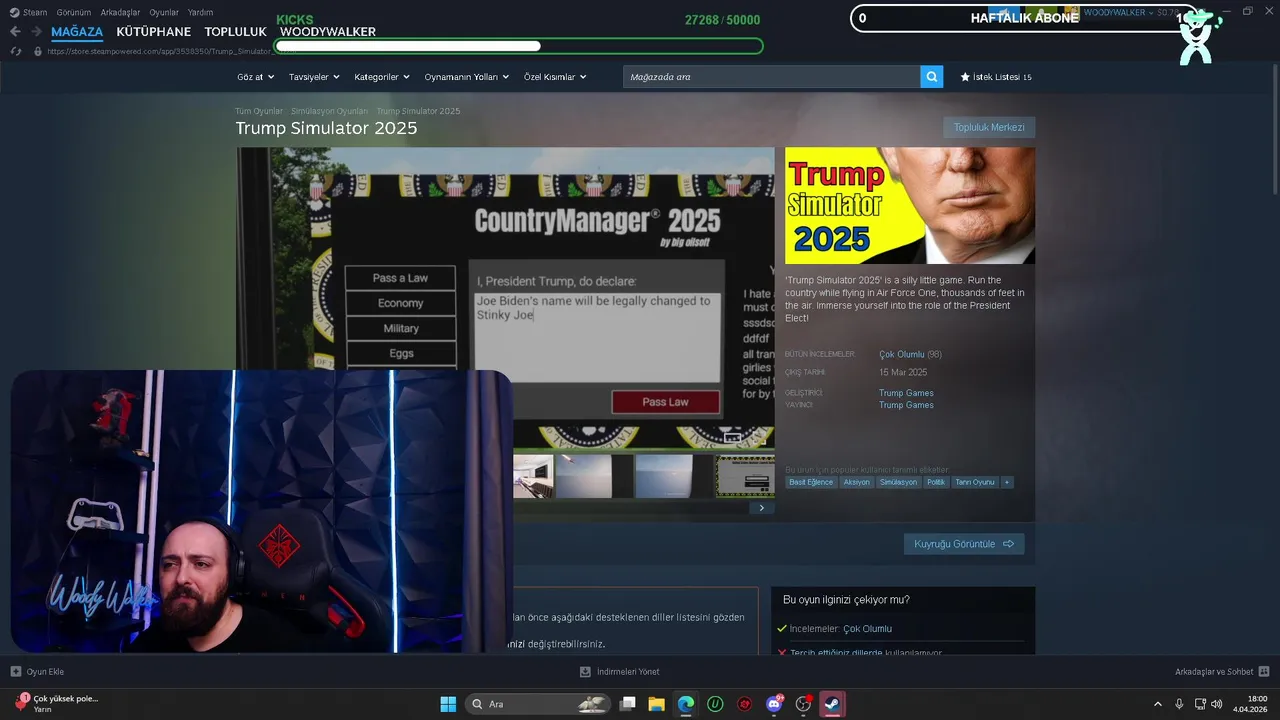This screenshot has width=1280, height=720.
Task: Reload the Steam store page
Action: (x=15, y=51)
